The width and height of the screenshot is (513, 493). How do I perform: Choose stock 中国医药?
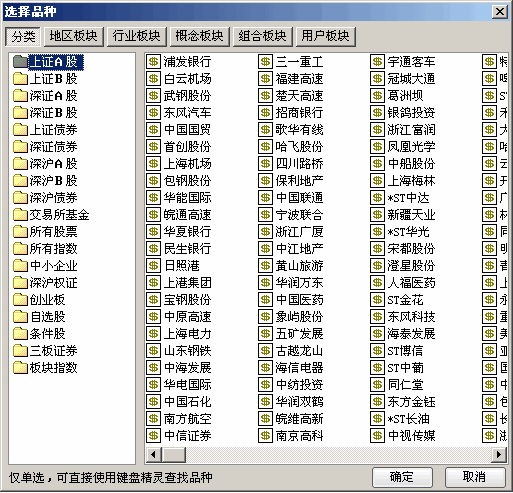pyautogui.click(x=299, y=300)
